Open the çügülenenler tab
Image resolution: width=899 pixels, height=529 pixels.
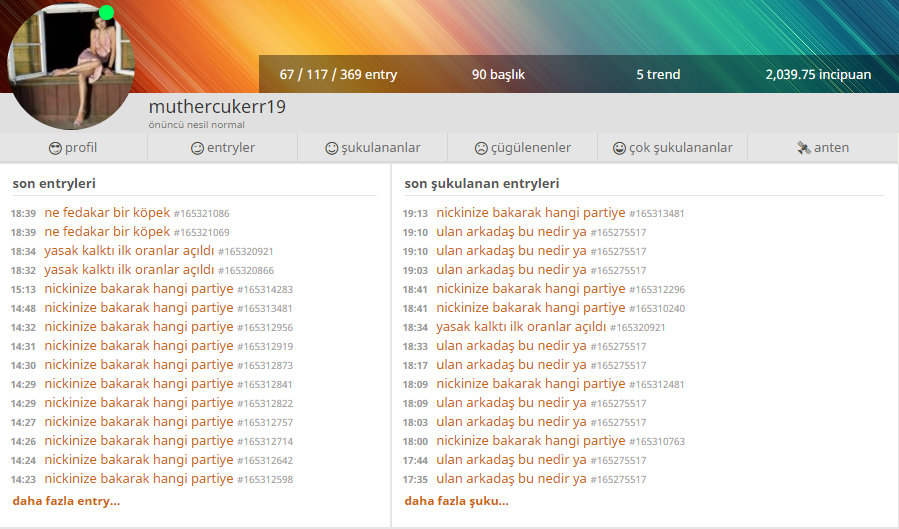[530, 148]
